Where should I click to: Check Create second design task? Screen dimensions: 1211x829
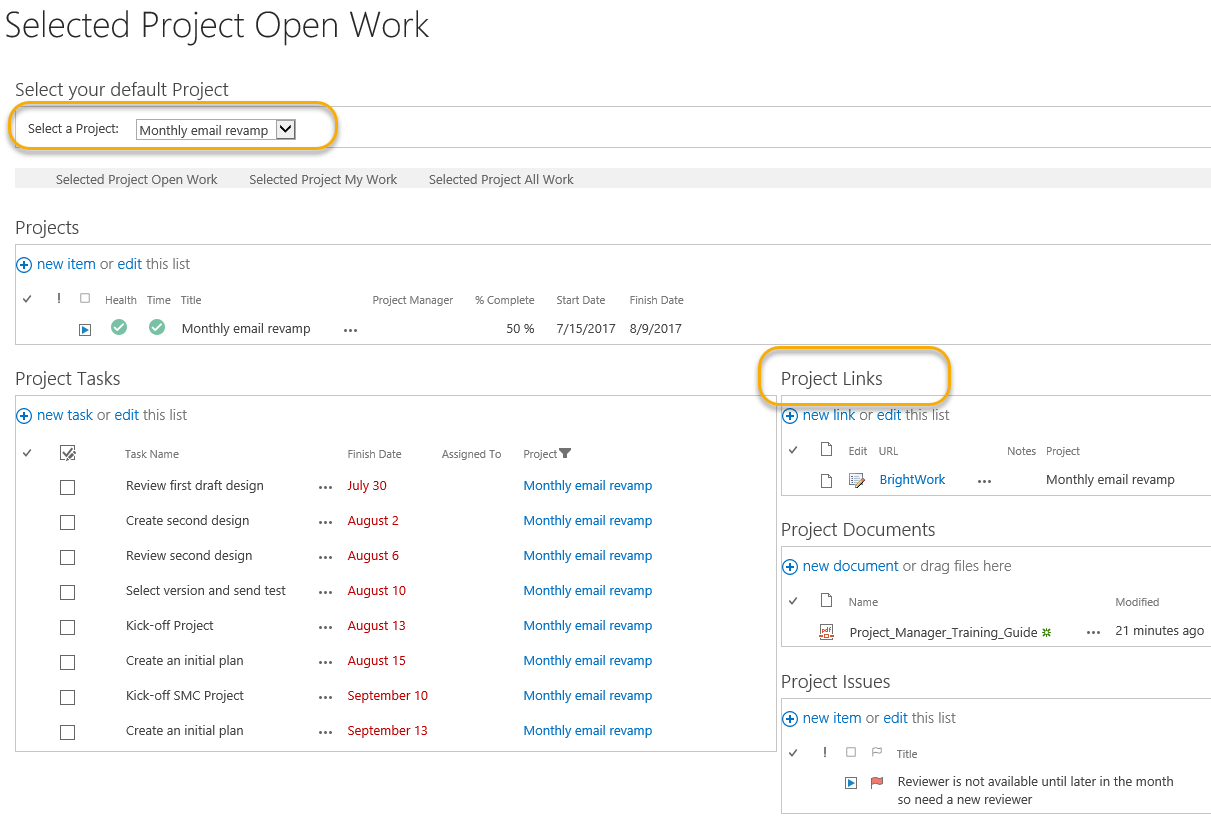coord(67,522)
